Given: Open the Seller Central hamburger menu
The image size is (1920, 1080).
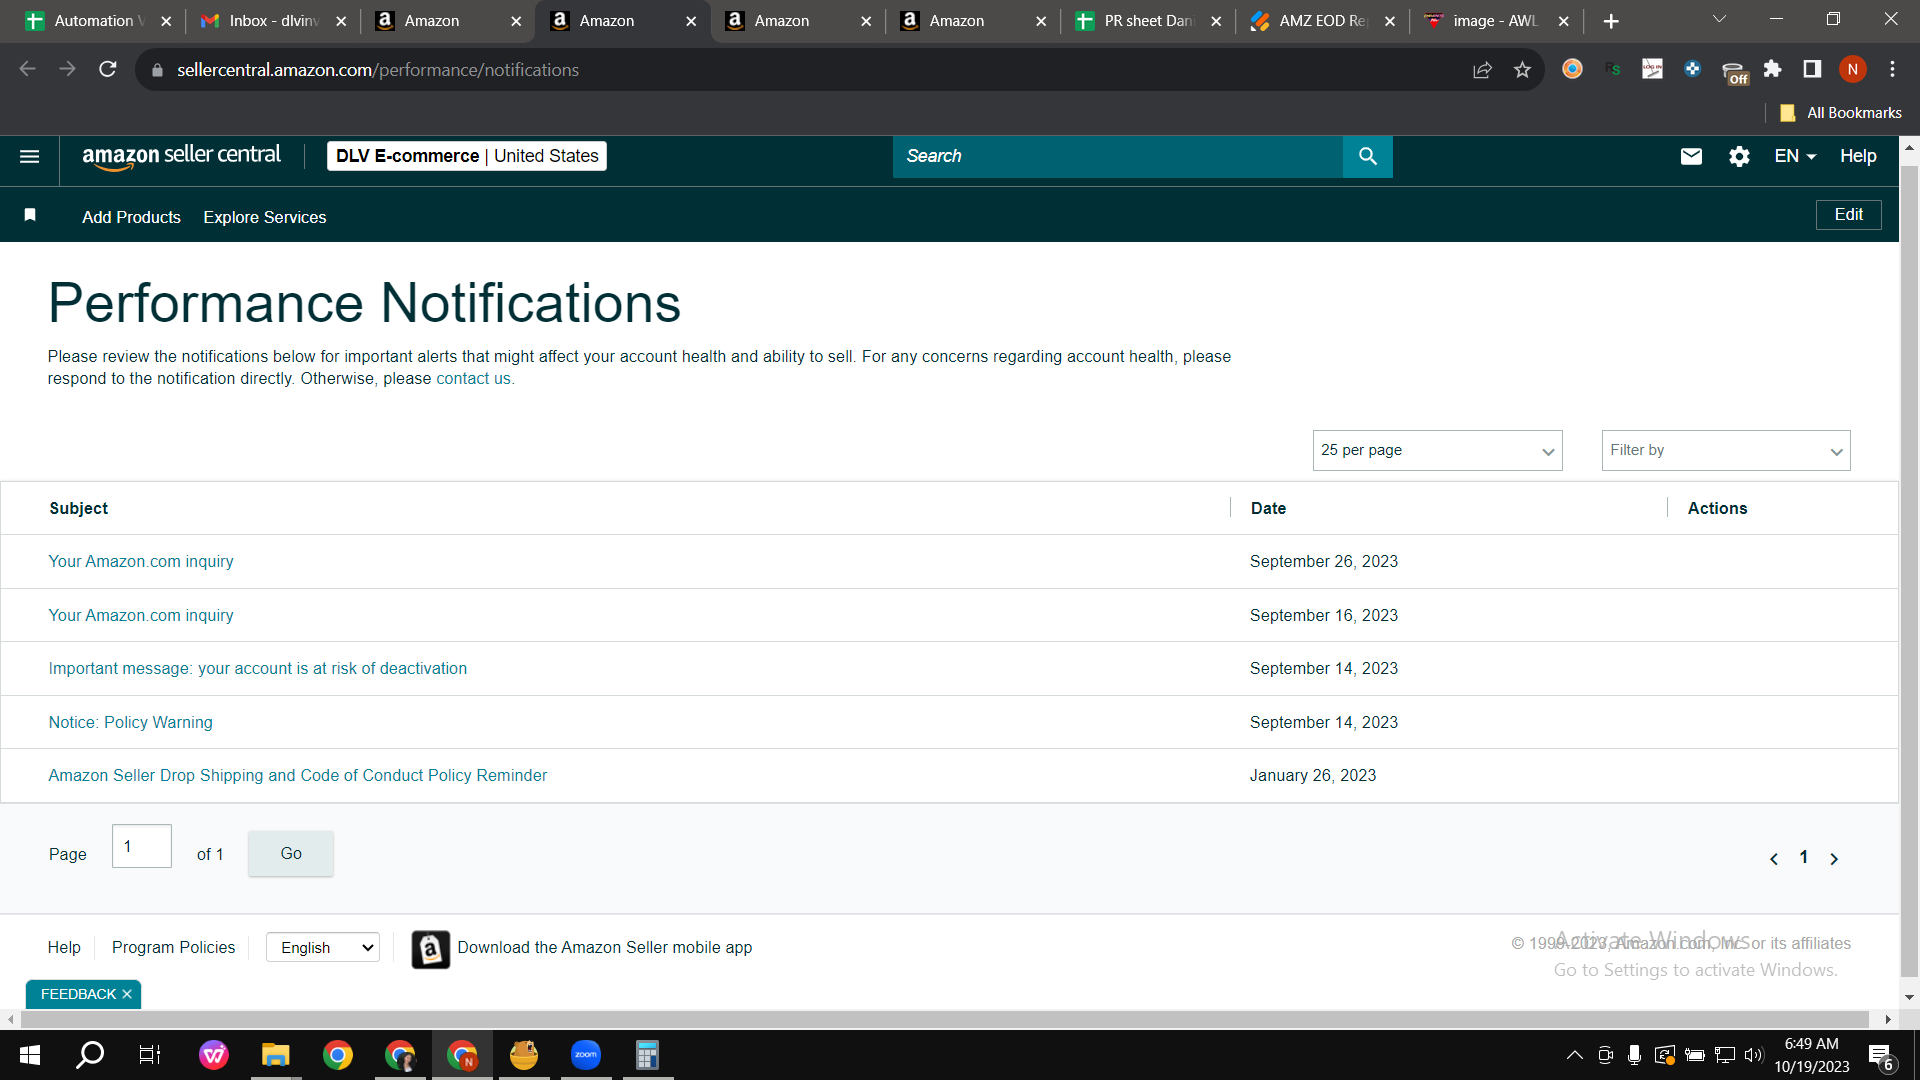Looking at the screenshot, I should click(x=30, y=156).
